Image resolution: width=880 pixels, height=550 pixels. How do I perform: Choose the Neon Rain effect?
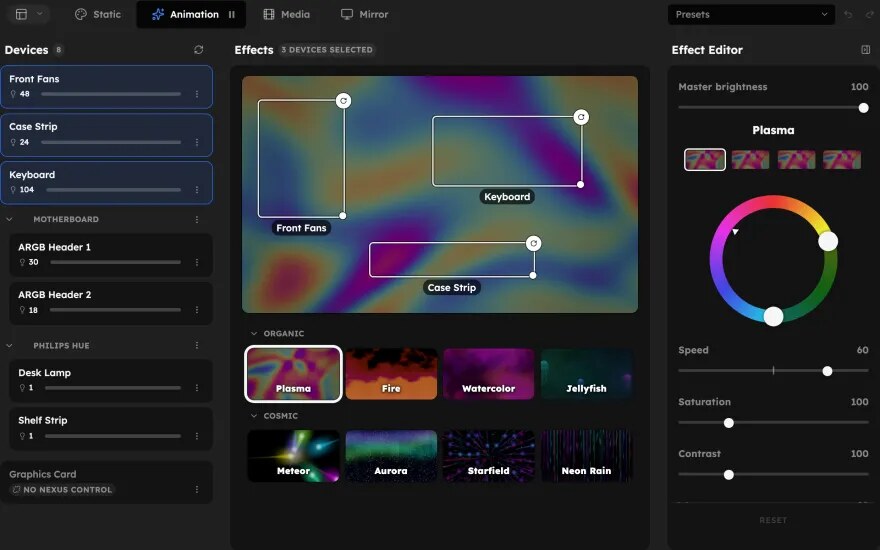586,456
